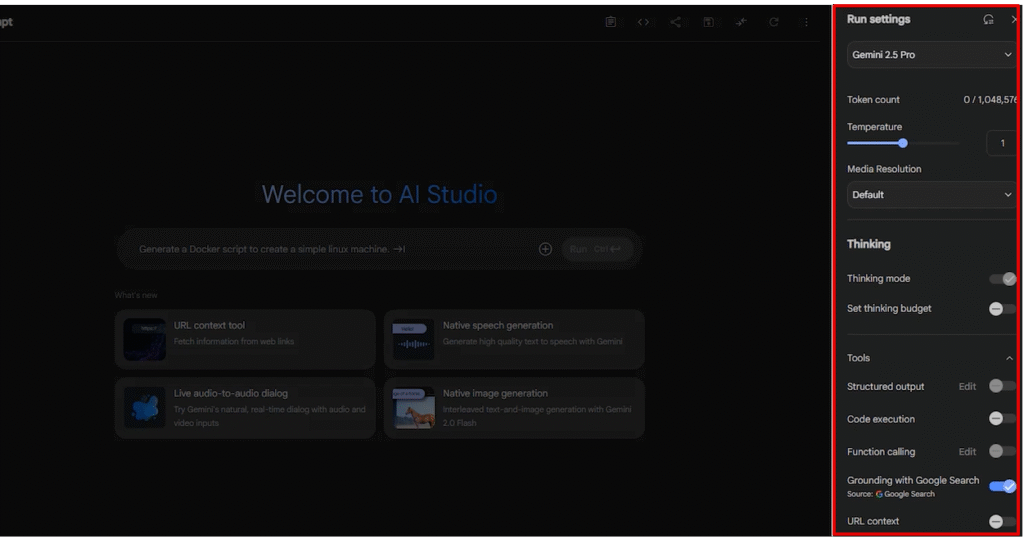1024x539 pixels.
Task: Click the "What's new" label
Action: [136, 295]
